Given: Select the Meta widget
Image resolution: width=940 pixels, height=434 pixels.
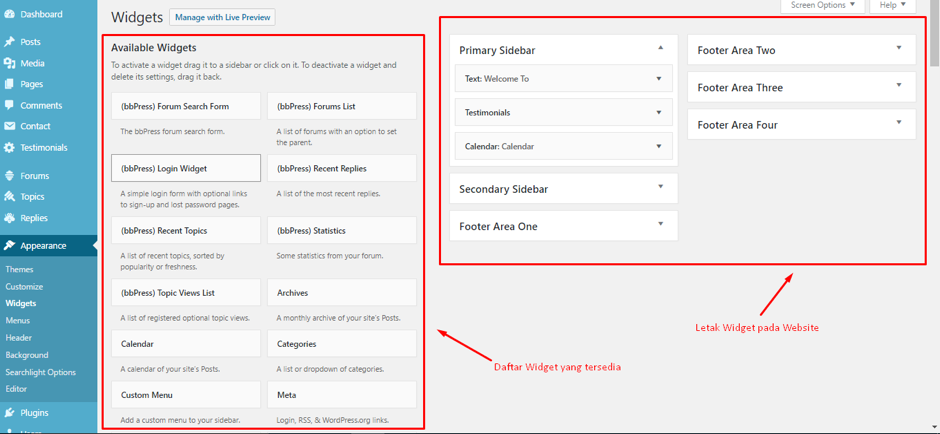Looking at the screenshot, I should [x=342, y=395].
